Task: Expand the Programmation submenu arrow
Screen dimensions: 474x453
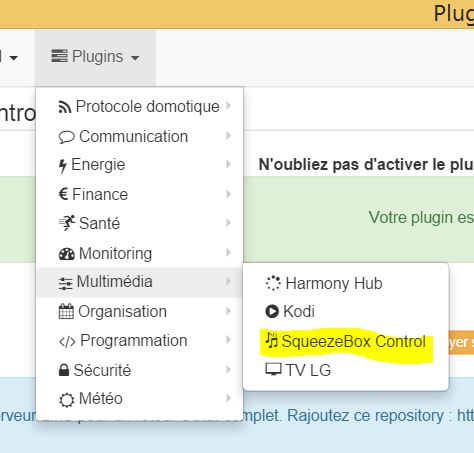Action: pyautogui.click(x=228, y=340)
